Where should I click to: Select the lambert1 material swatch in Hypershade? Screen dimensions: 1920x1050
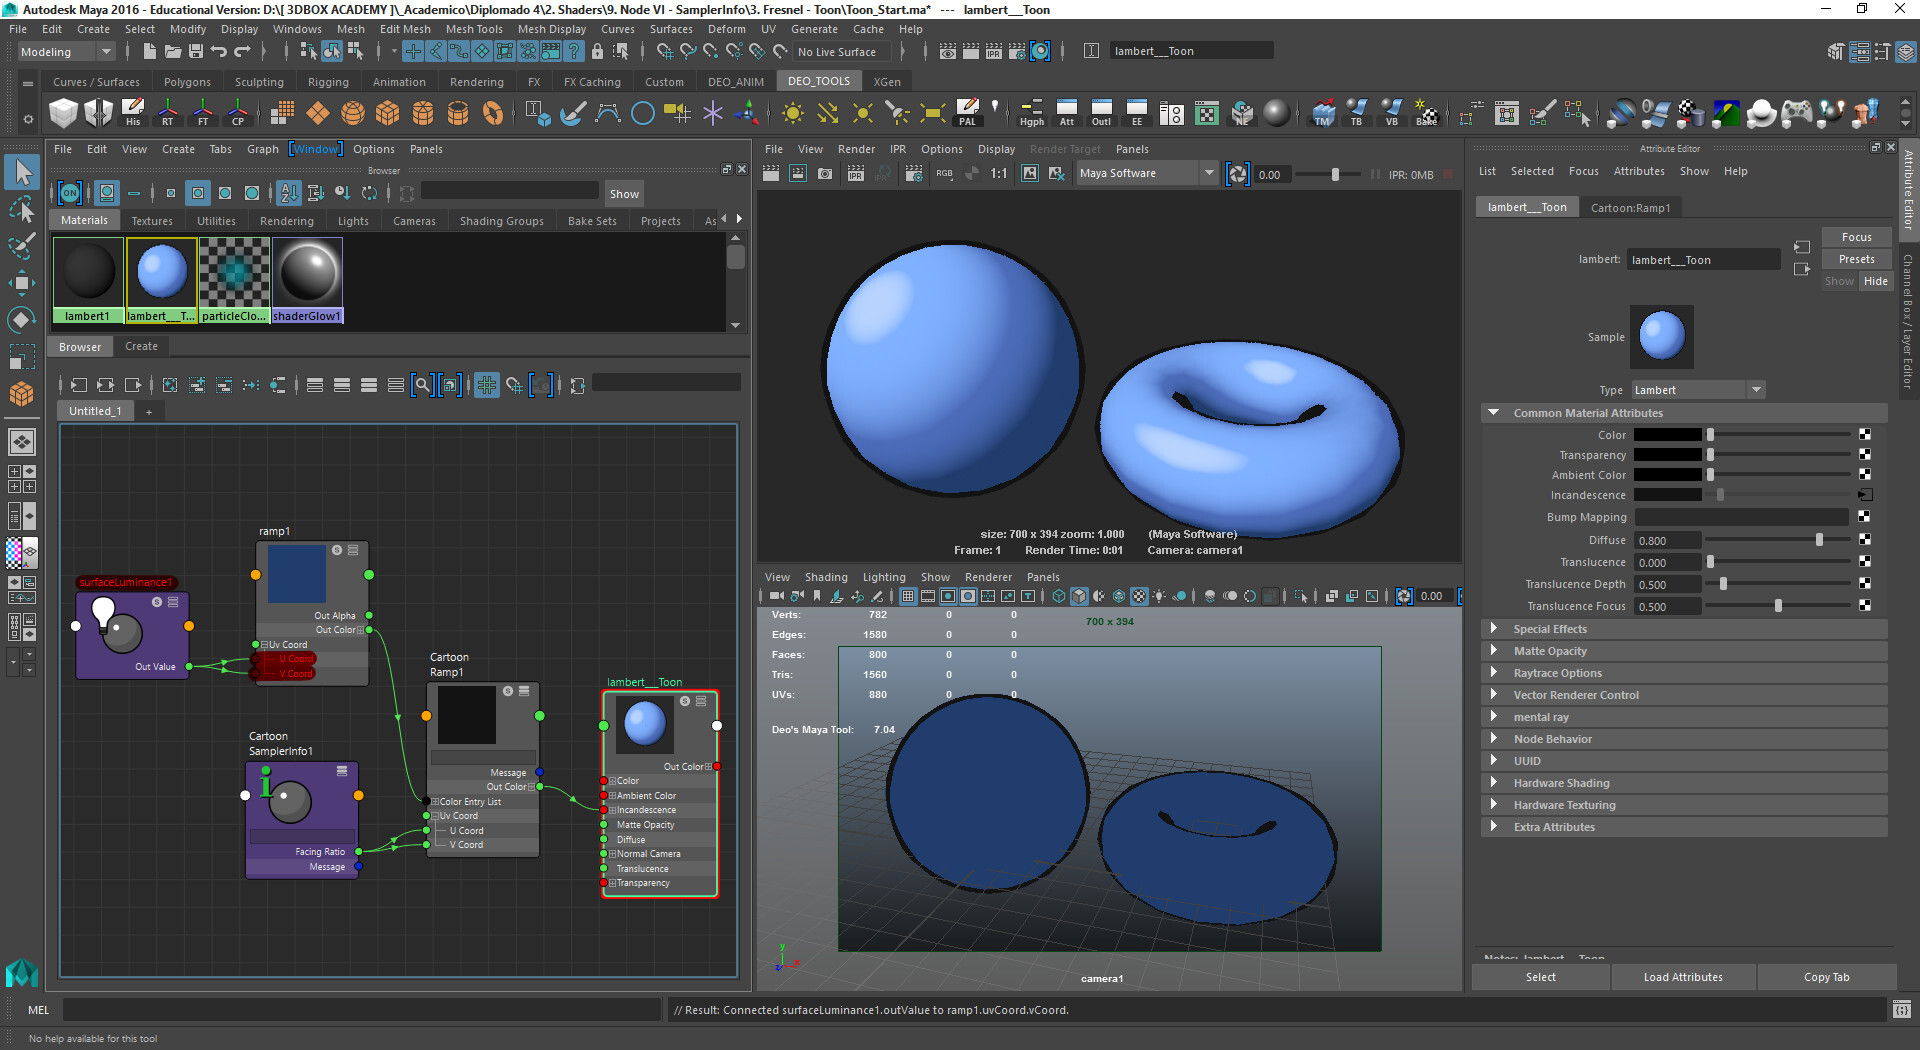(x=88, y=270)
